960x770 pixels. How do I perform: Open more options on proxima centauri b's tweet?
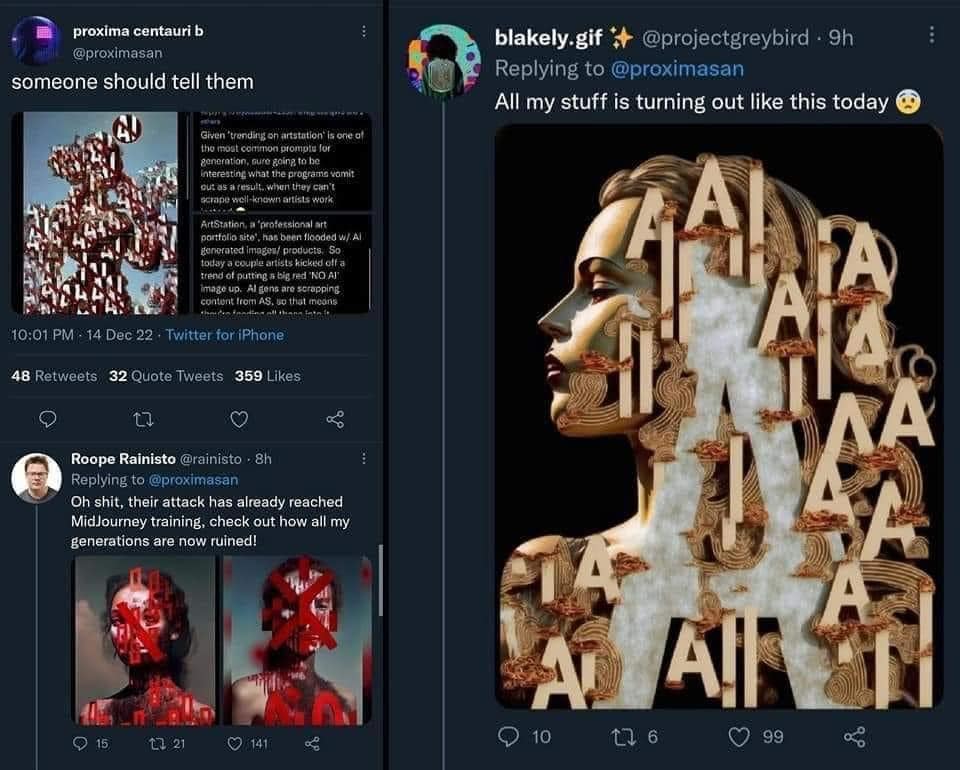click(x=363, y=32)
